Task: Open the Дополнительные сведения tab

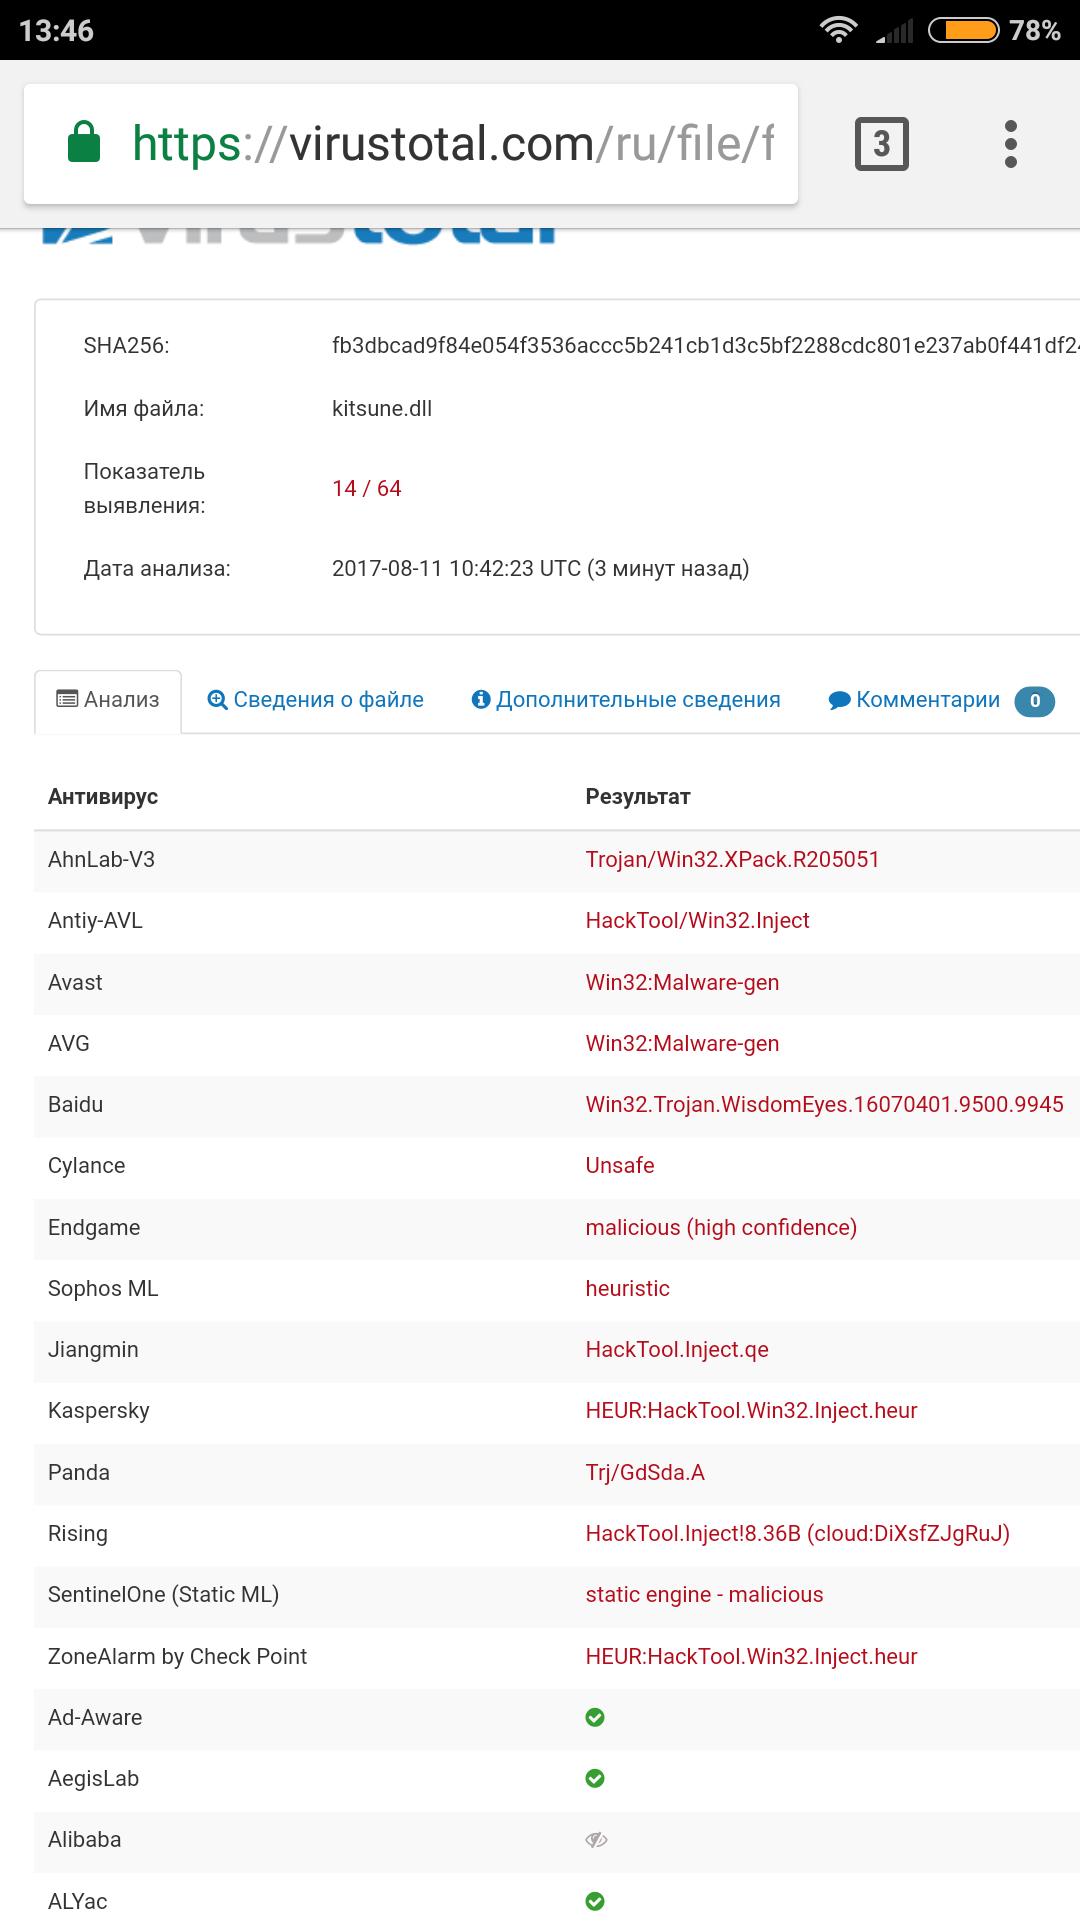Action: click(626, 700)
